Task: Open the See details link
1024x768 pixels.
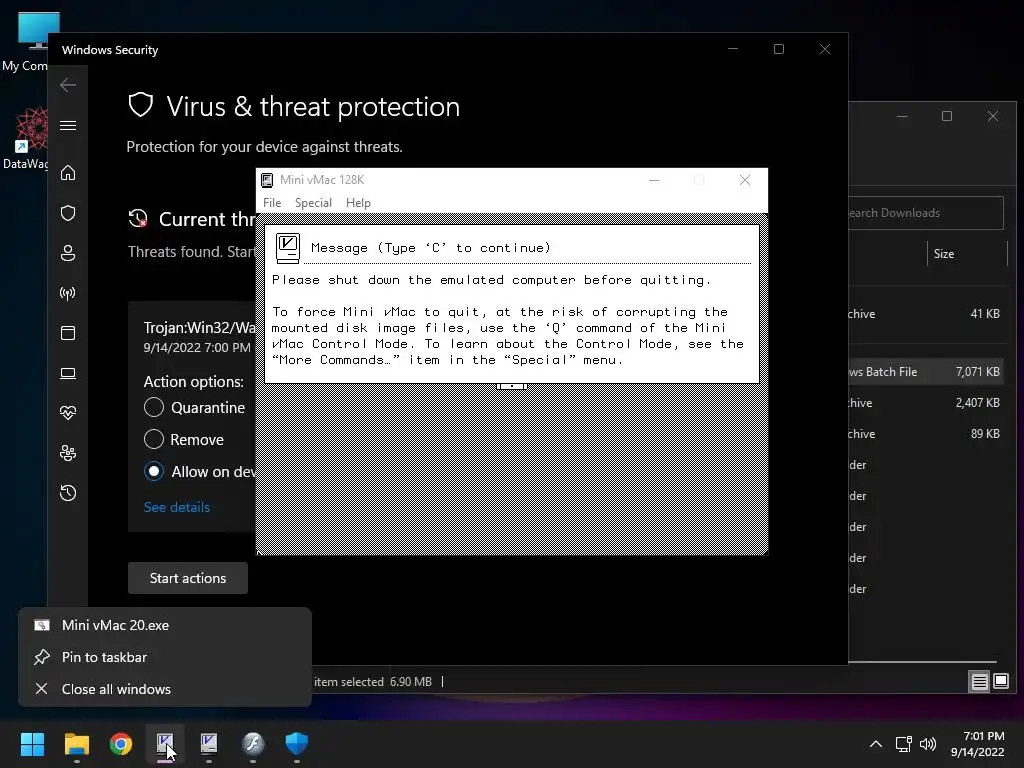Action: coord(177,507)
